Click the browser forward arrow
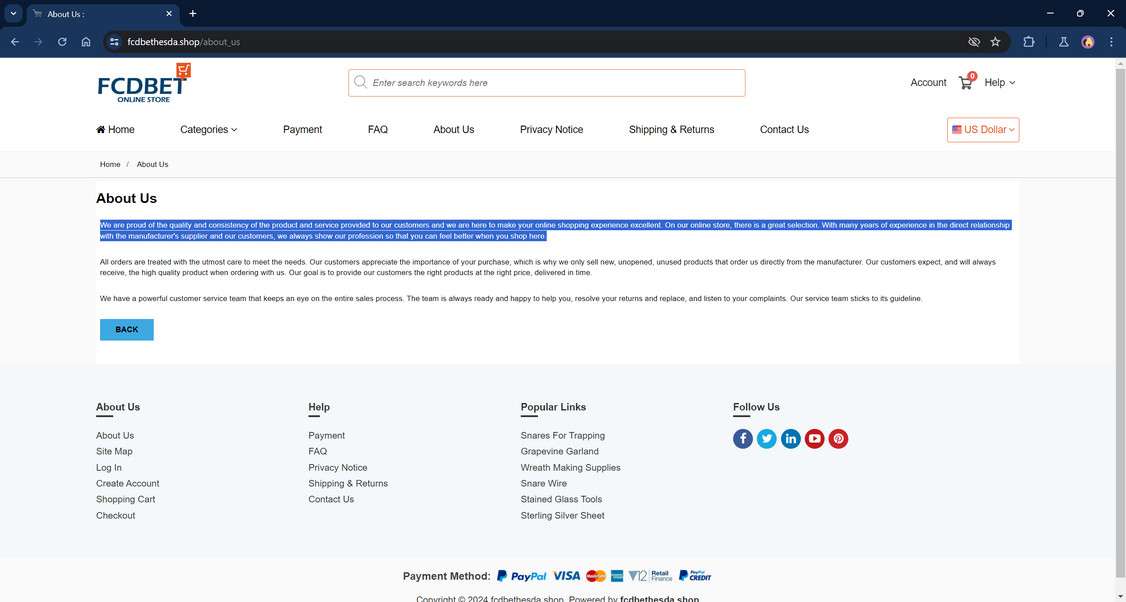 pos(38,42)
